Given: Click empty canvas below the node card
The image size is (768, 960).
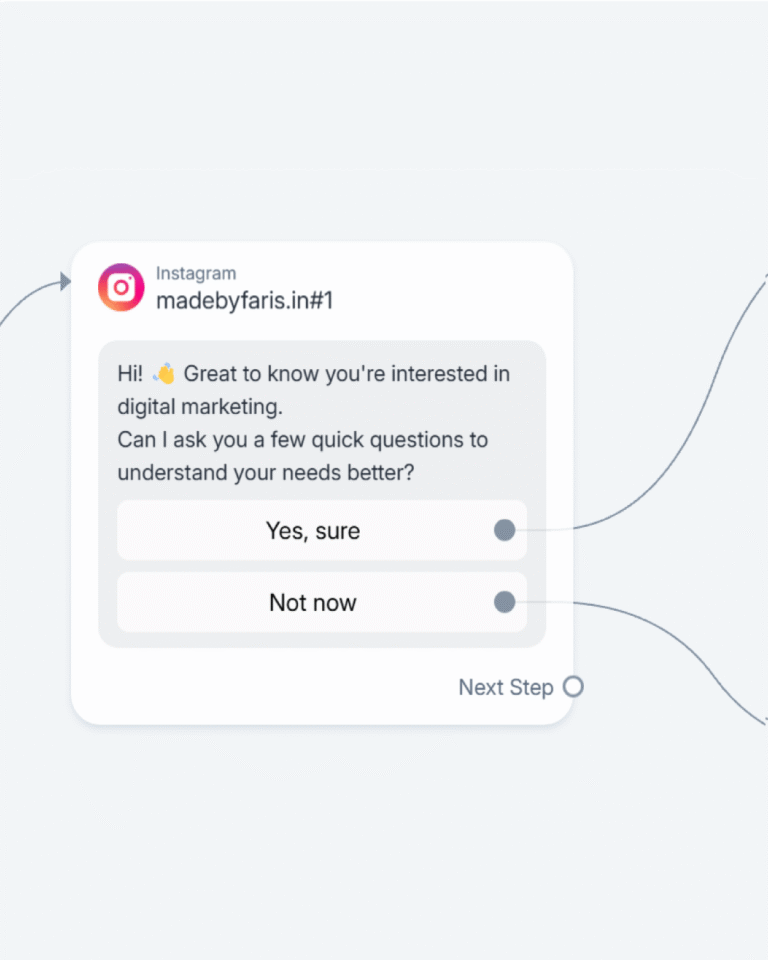Looking at the screenshot, I should tap(320, 840).
